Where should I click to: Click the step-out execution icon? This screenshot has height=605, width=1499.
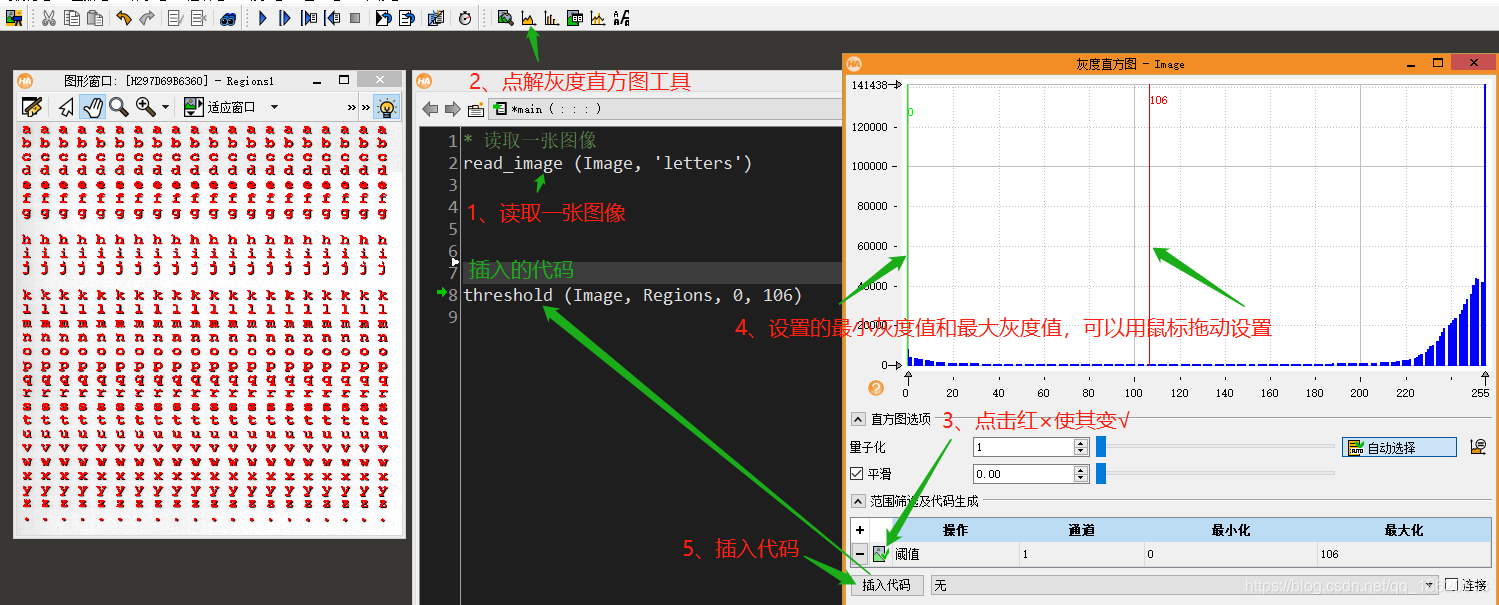coord(332,18)
